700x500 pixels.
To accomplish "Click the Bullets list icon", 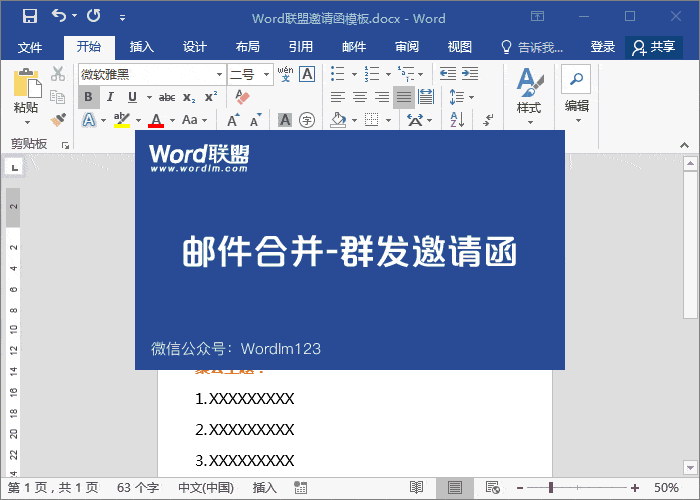I will point(338,74).
